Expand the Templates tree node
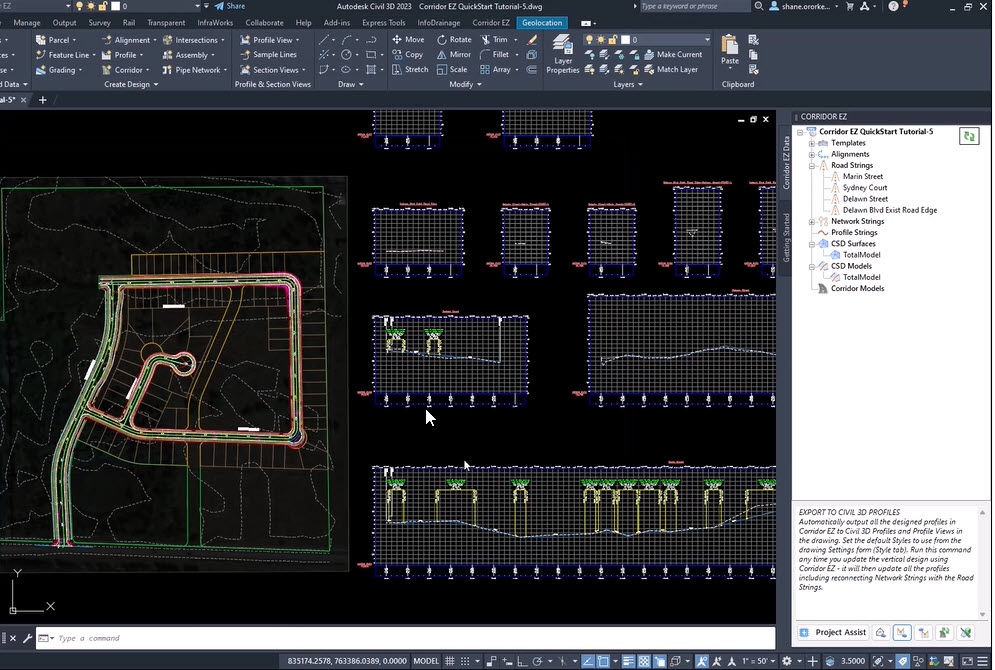Viewport: 995px width, 670px height. pos(812,143)
